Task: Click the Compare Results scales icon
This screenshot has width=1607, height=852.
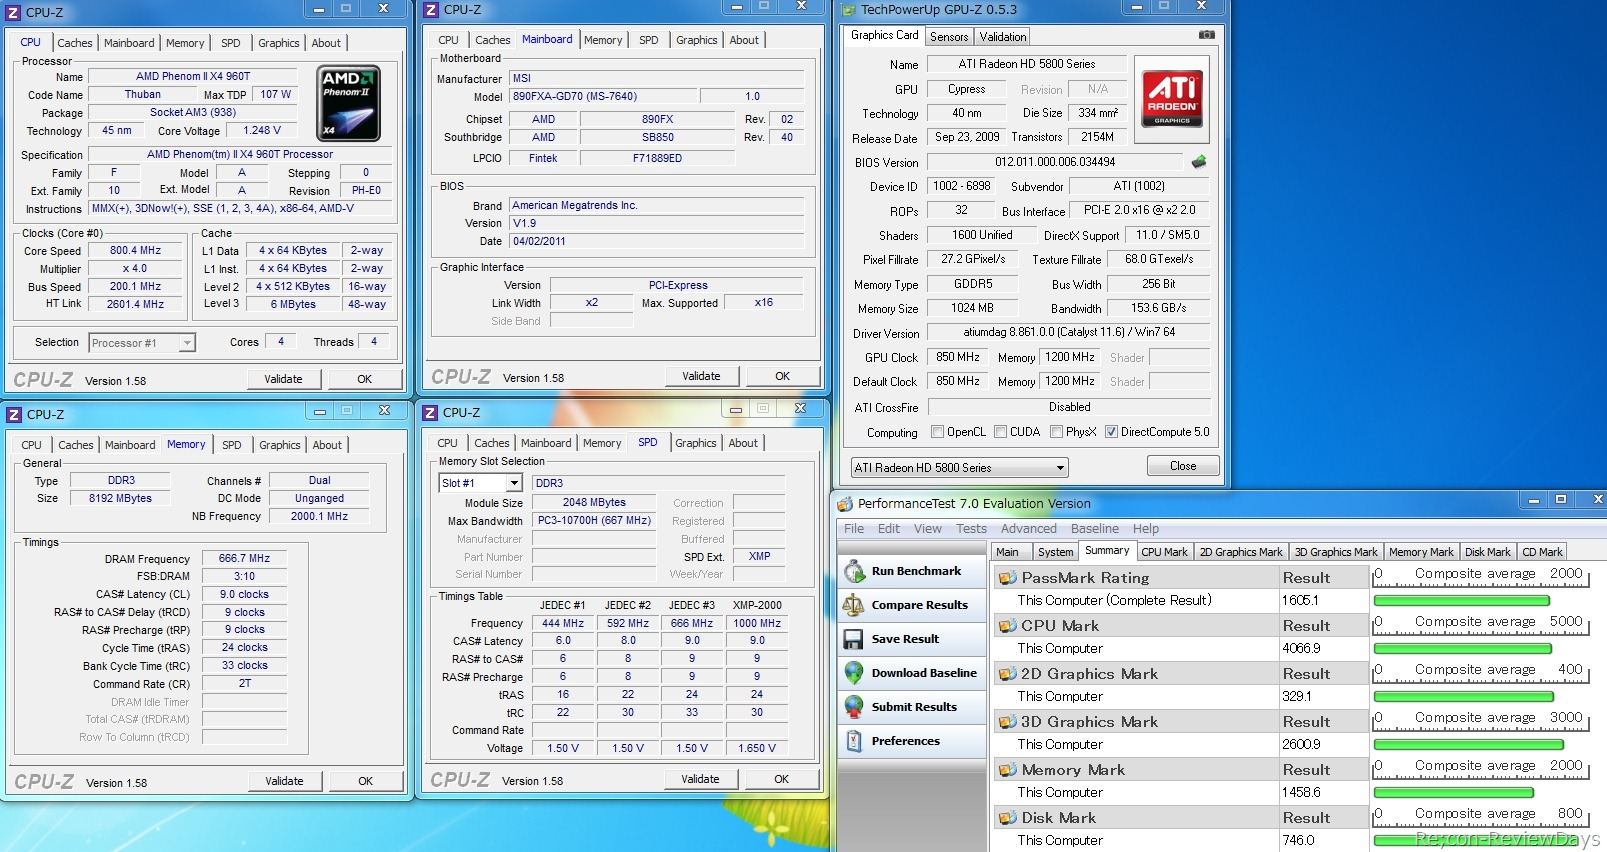Action: (854, 605)
